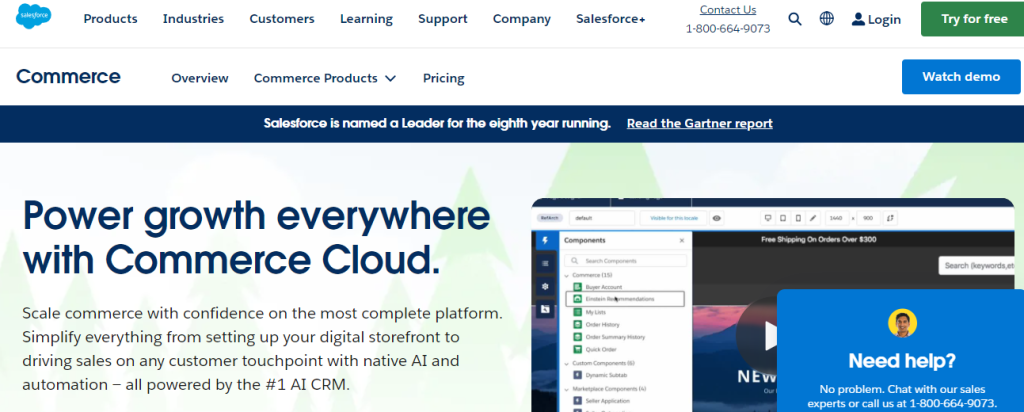1024x412 pixels.
Task: Select the desktop view icon in demo toolbar
Action: point(768,218)
